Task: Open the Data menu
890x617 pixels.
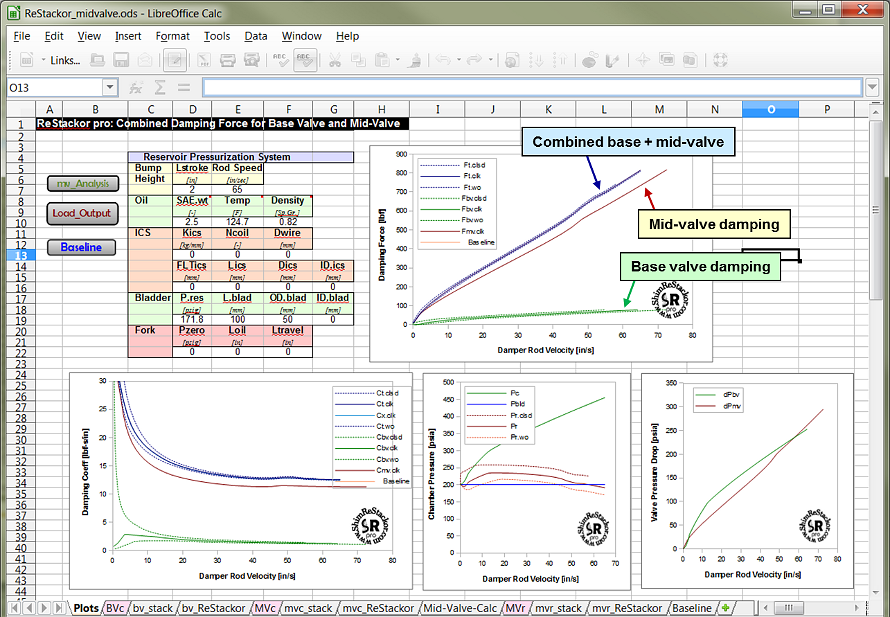Action: click(256, 36)
